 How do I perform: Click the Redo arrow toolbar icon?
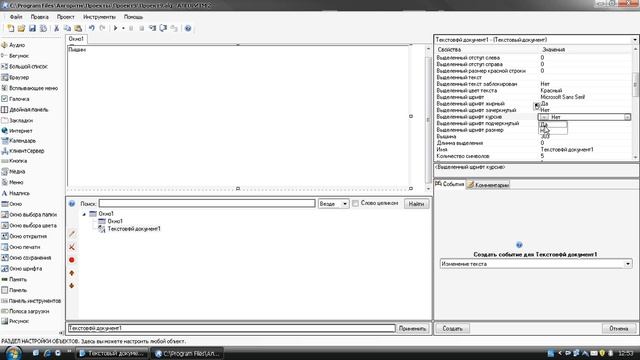click(102, 28)
